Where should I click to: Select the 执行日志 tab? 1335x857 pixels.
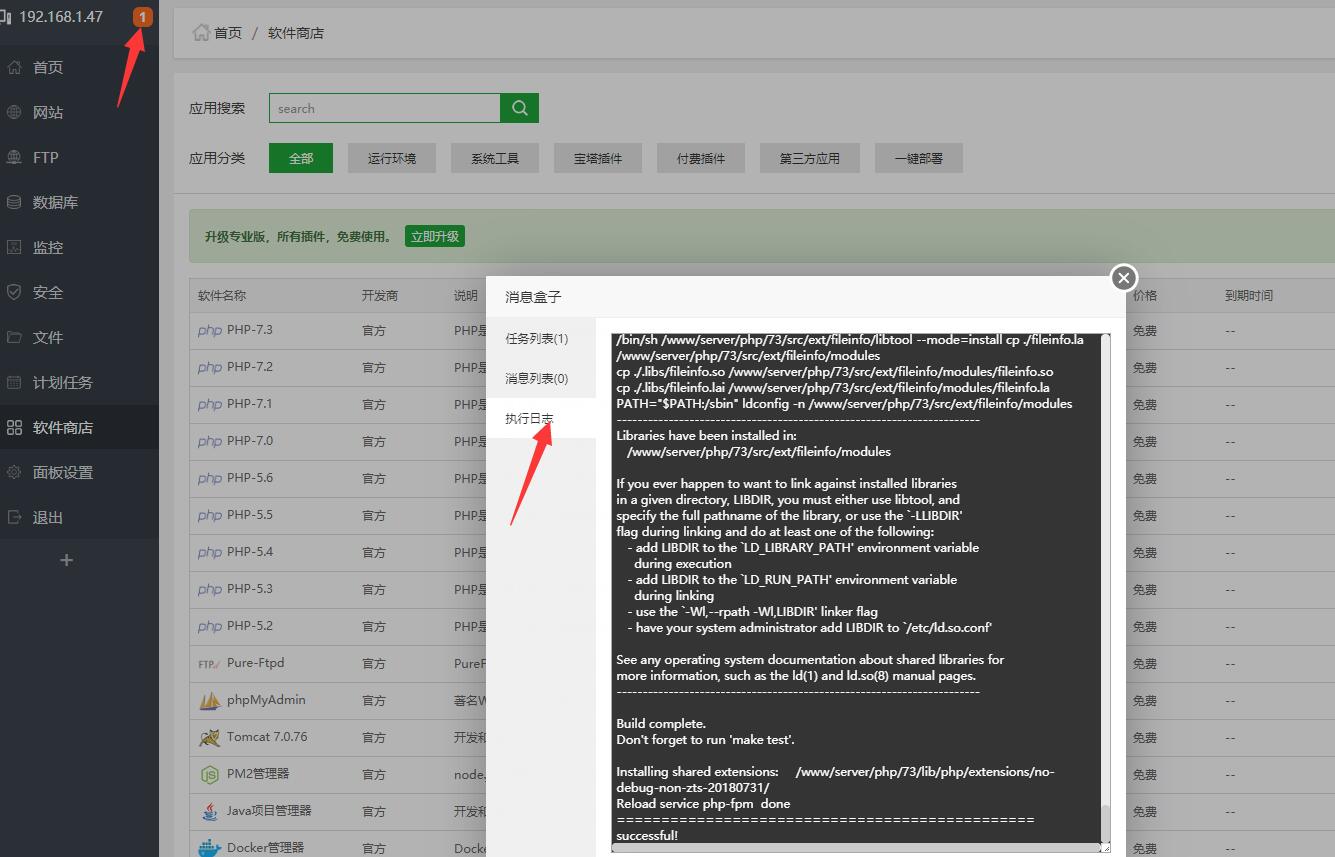pos(541,418)
